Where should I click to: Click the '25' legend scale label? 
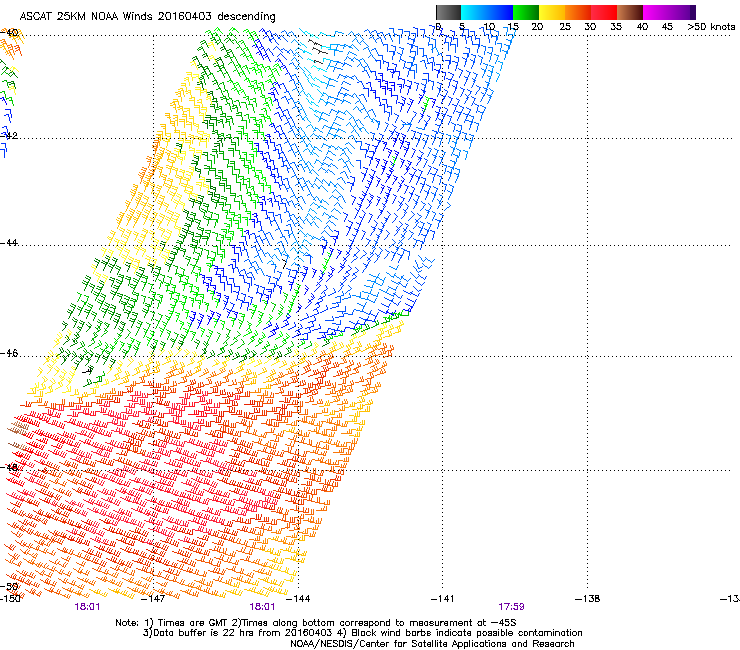pyautogui.click(x=565, y=26)
